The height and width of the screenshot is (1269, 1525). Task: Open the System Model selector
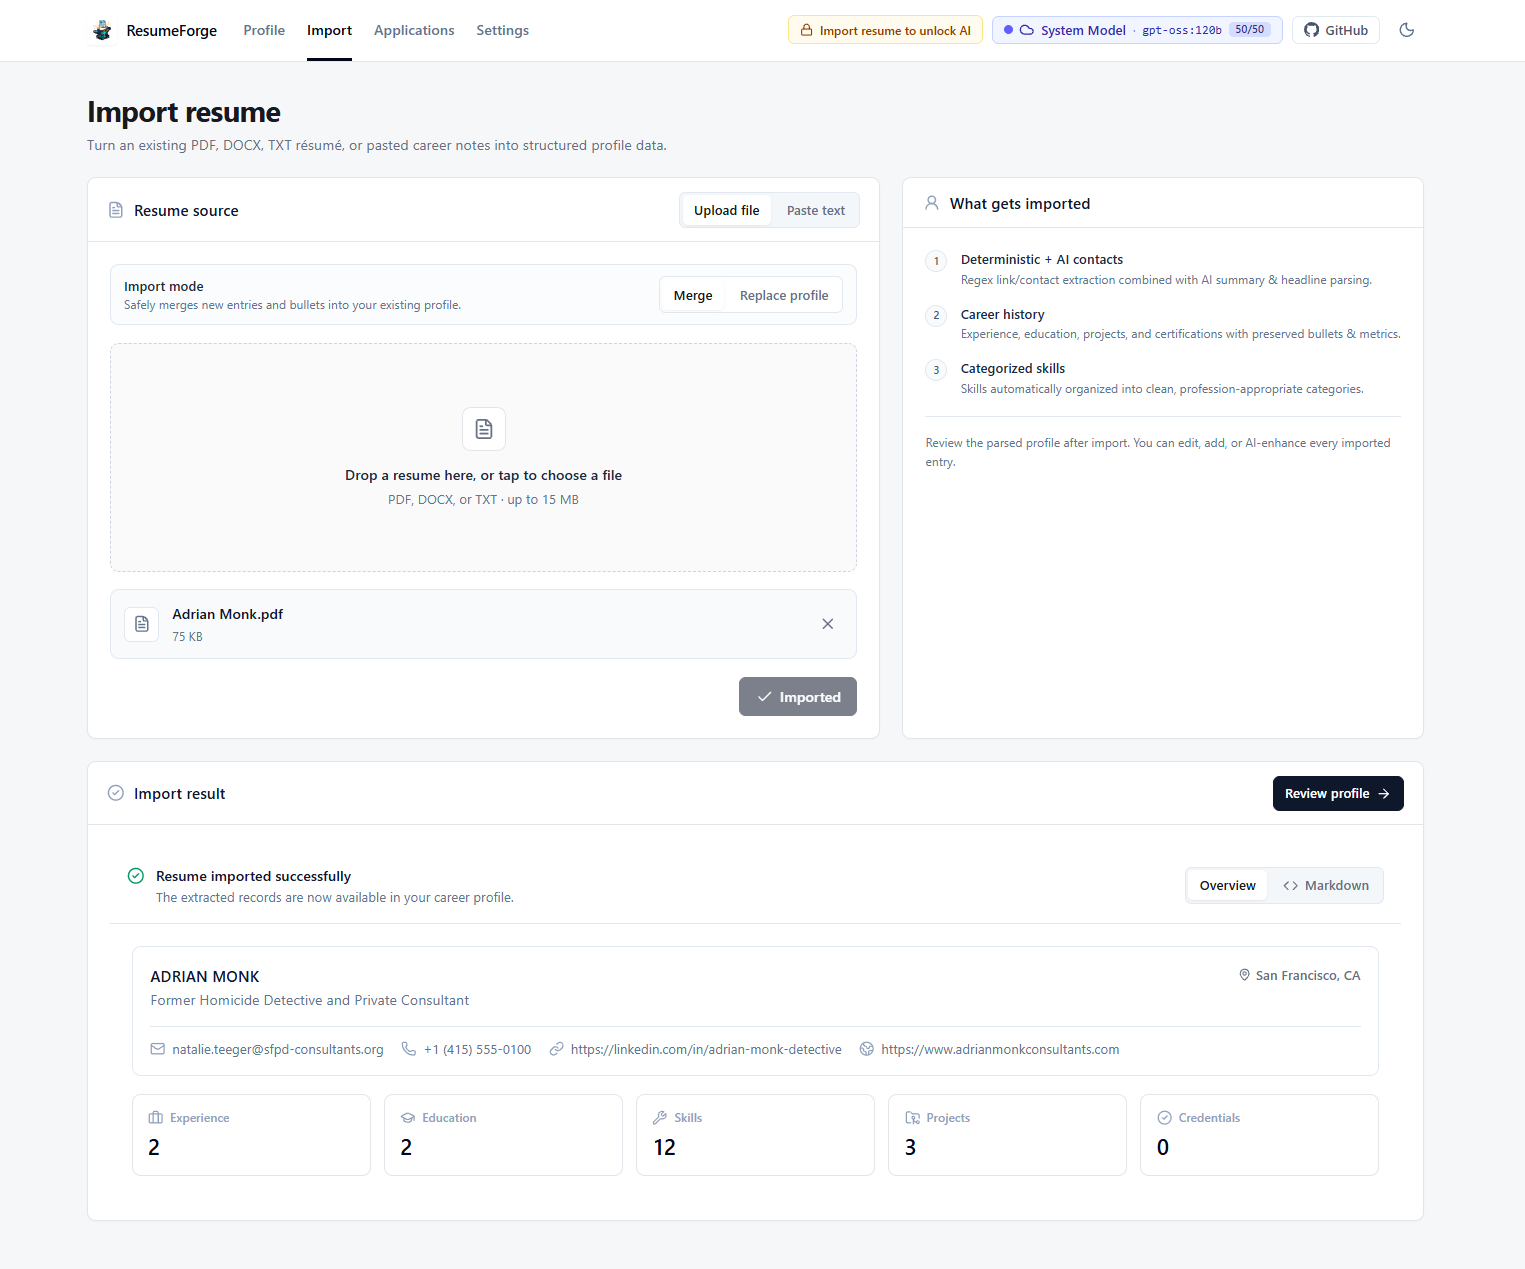click(x=1137, y=30)
